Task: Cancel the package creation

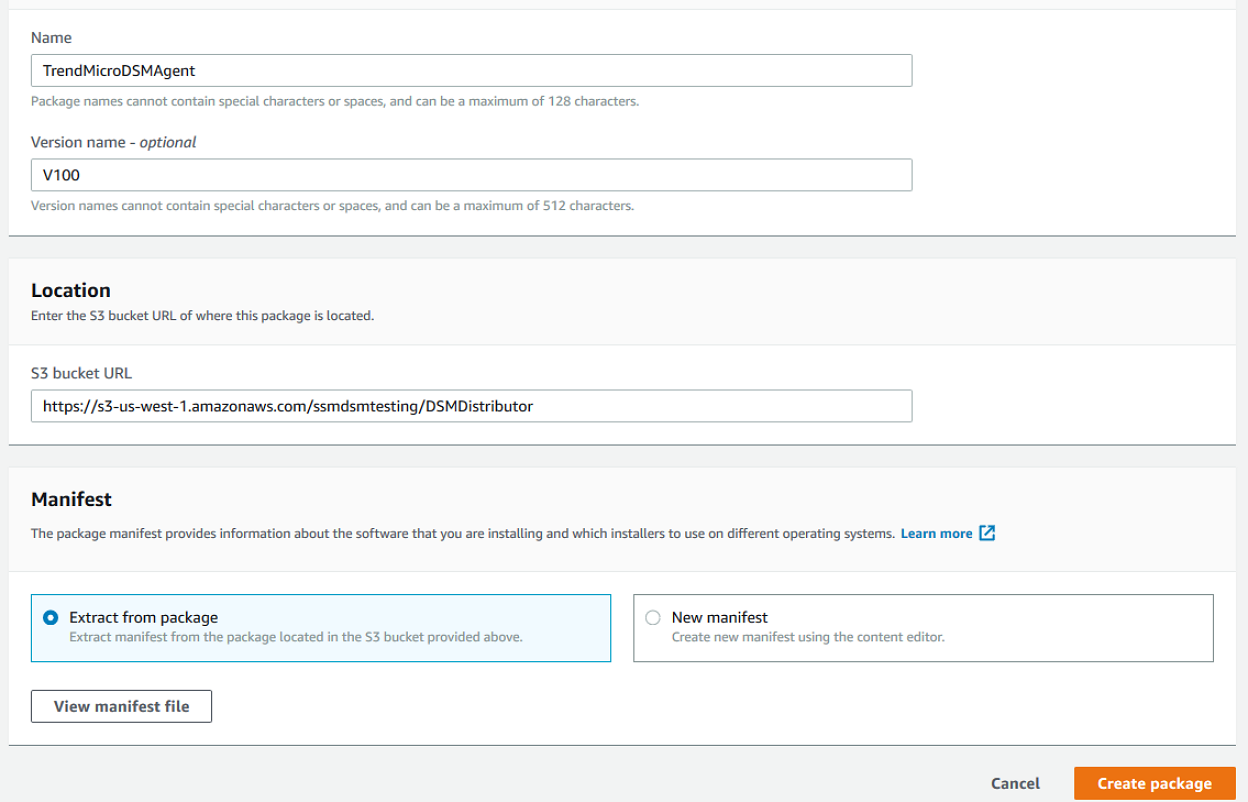Action: point(1015,784)
